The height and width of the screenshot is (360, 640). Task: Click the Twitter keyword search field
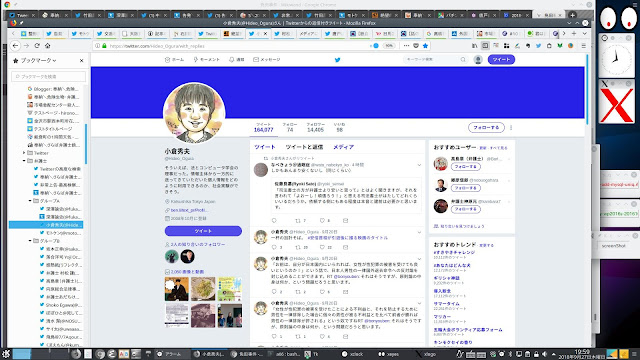[x=436, y=60]
